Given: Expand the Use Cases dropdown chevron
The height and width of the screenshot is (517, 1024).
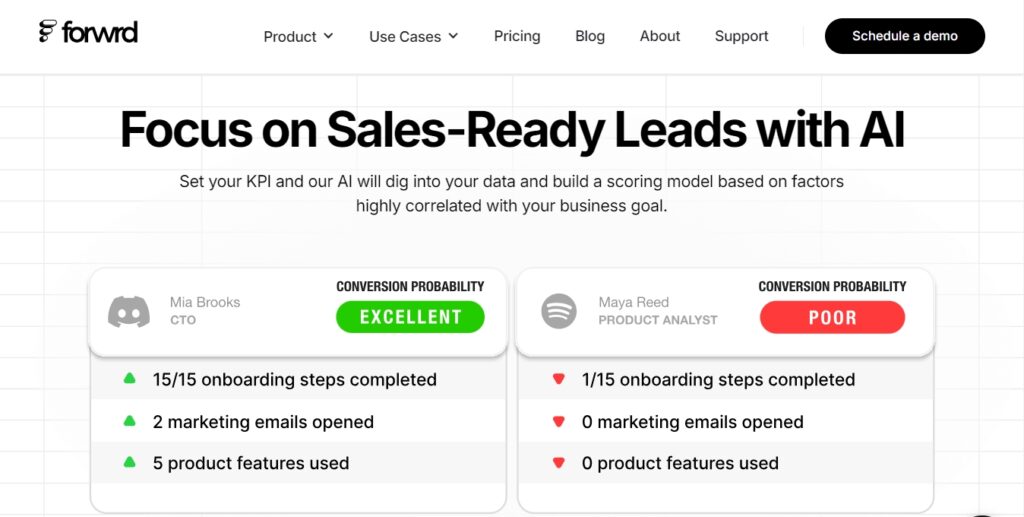Looking at the screenshot, I should click(x=453, y=36).
